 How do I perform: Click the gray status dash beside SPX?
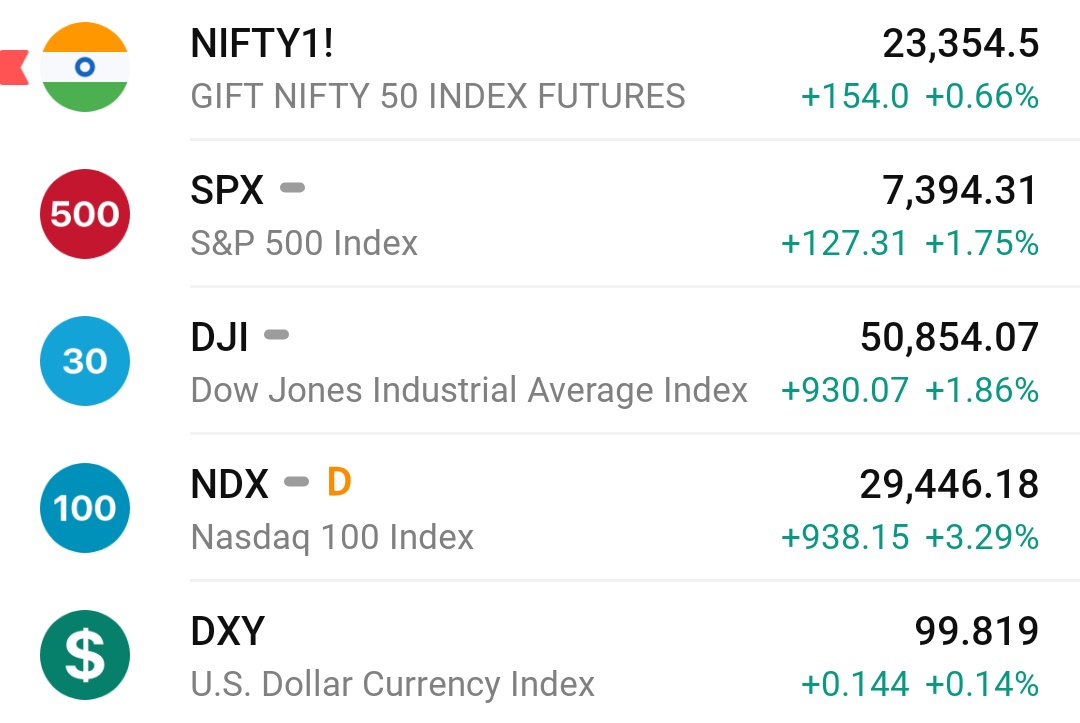point(293,188)
